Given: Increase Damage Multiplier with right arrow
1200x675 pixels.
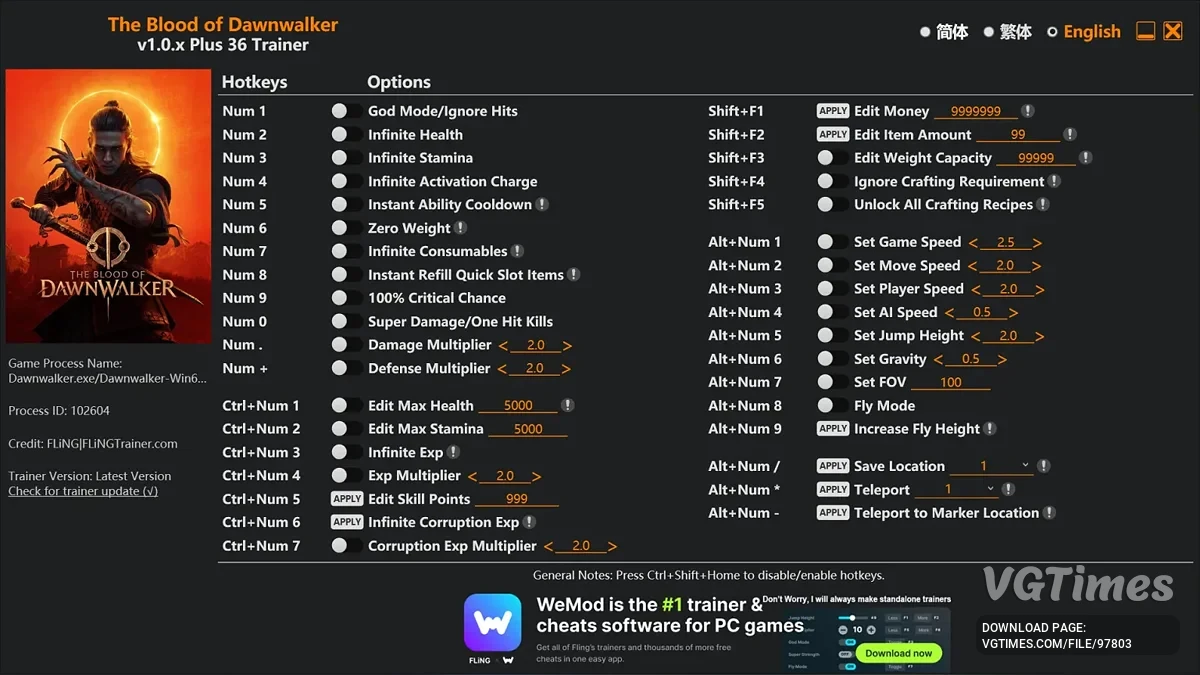Looking at the screenshot, I should point(567,345).
